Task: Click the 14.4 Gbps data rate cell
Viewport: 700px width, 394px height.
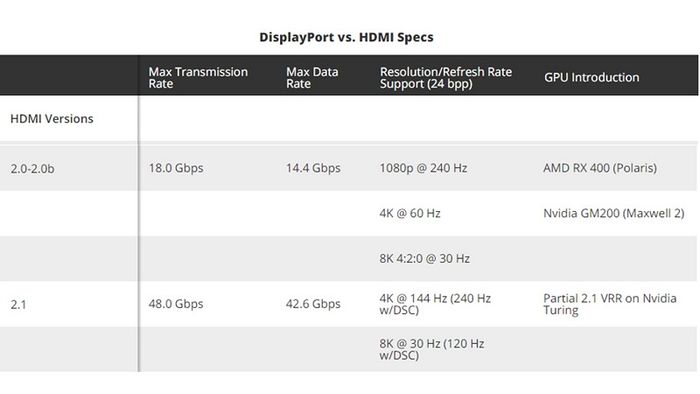Action: pyautogui.click(x=313, y=168)
